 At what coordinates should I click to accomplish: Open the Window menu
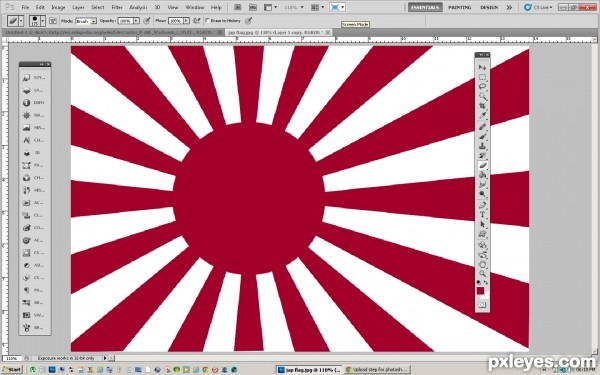tap(195, 7)
